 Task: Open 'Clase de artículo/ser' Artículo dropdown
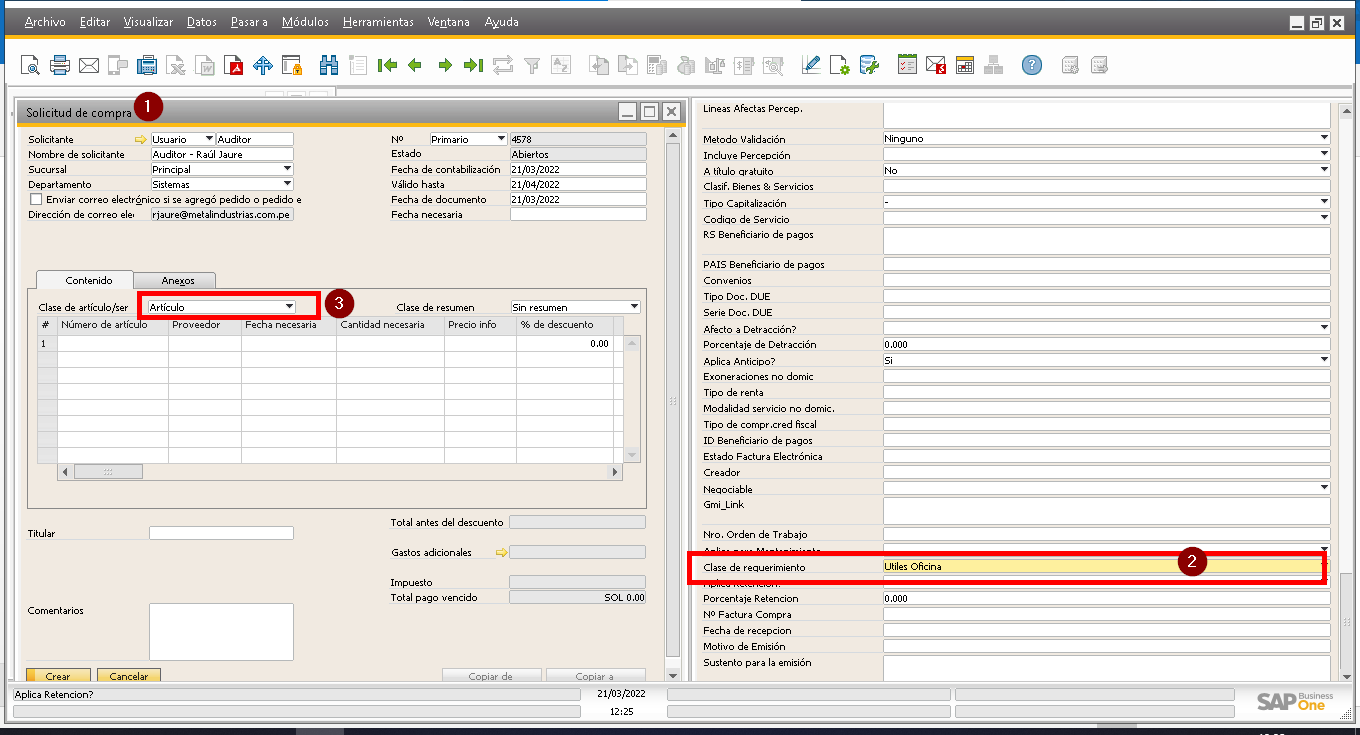click(289, 307)
